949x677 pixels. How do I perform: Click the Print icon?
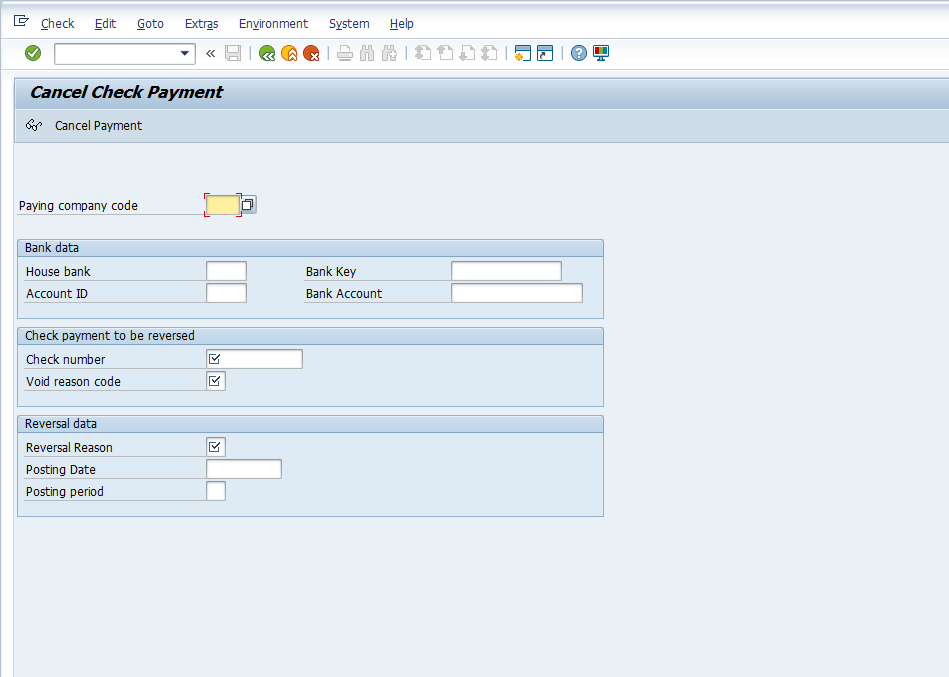tap(345, 53)
